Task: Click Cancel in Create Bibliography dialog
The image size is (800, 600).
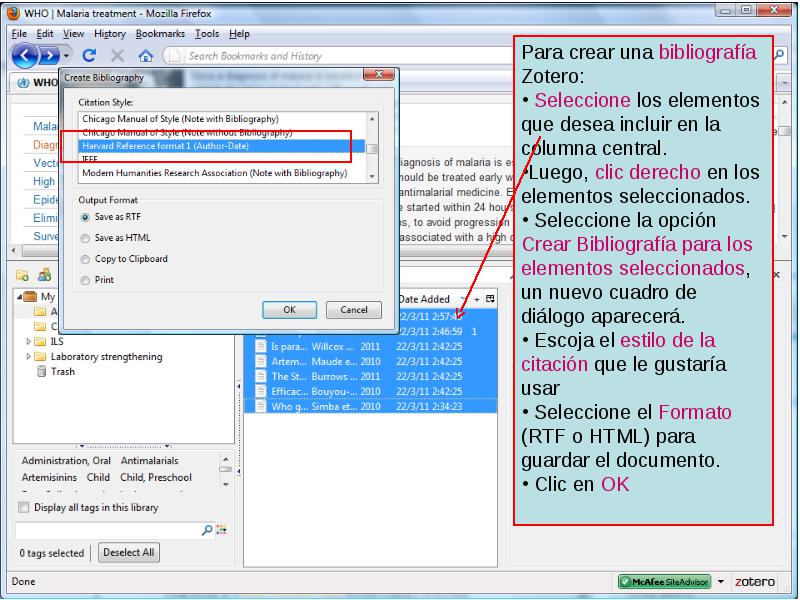Action: [354, 310]
